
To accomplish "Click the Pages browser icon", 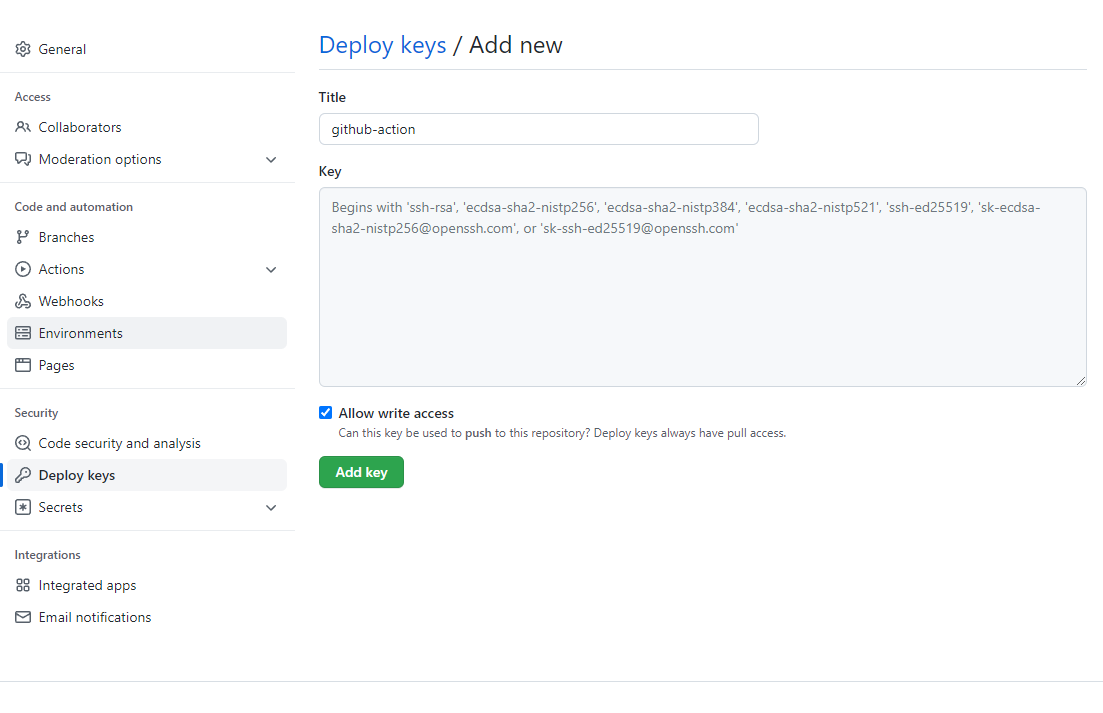I will [23, 365].
